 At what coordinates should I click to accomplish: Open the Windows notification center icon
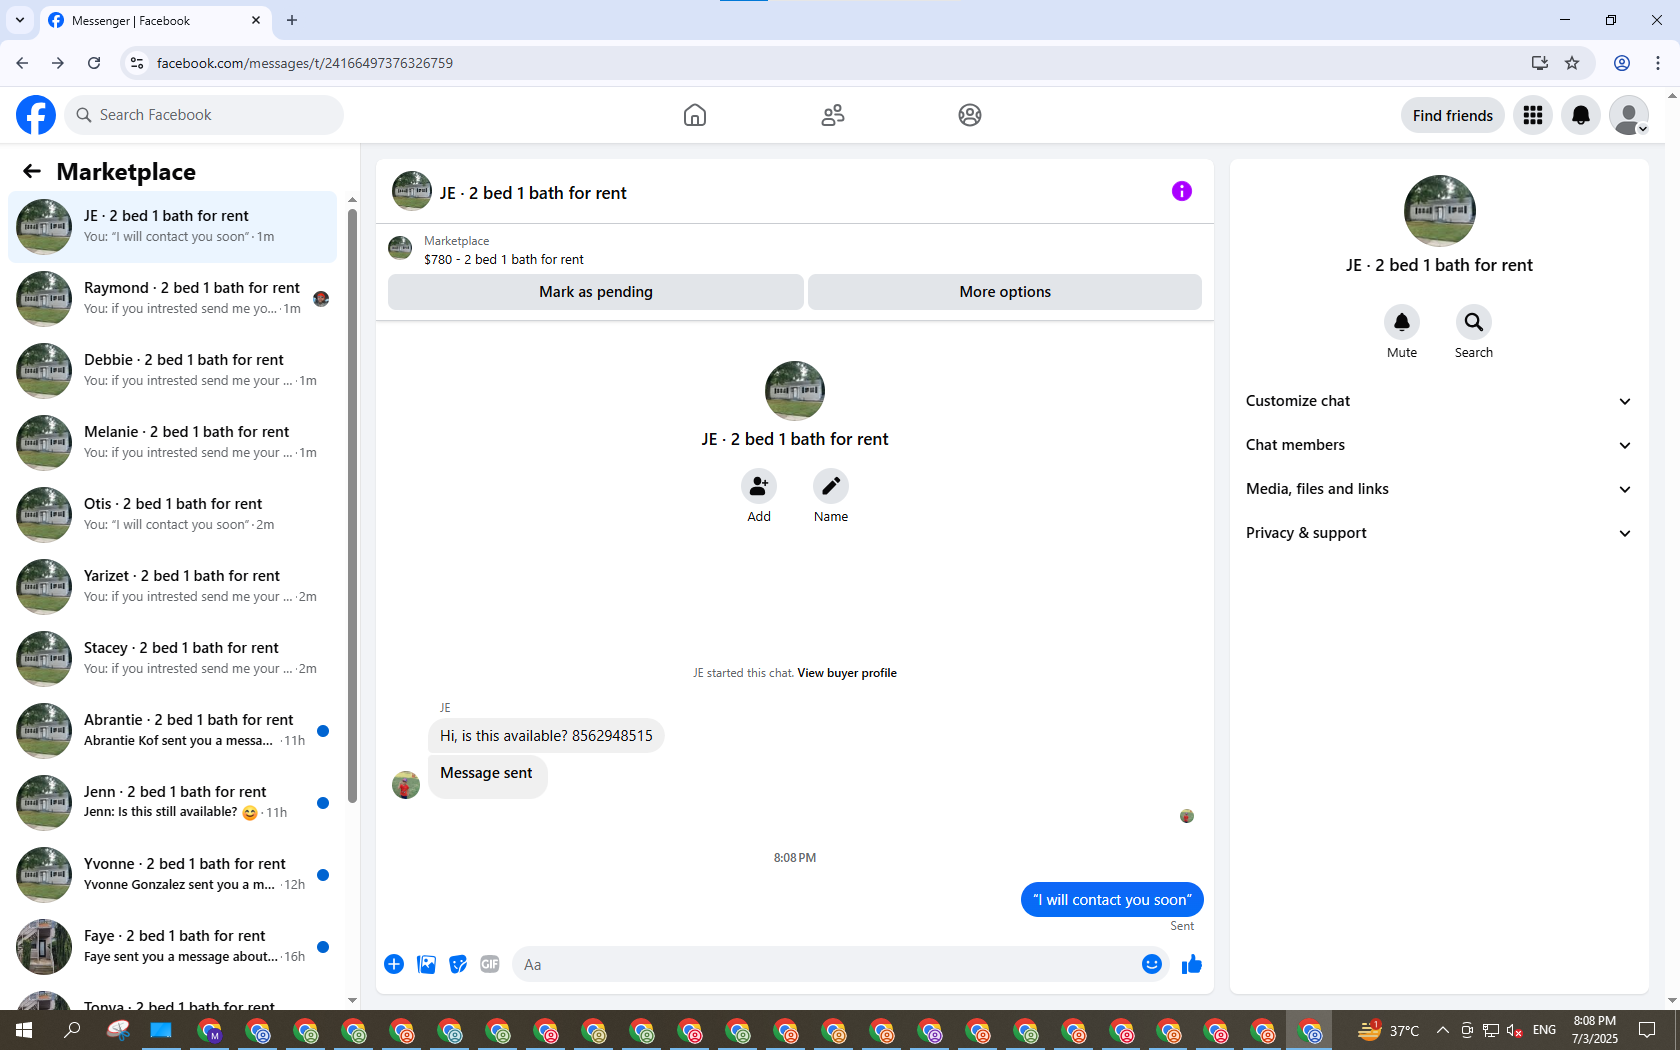(x=1647, y=1030)
